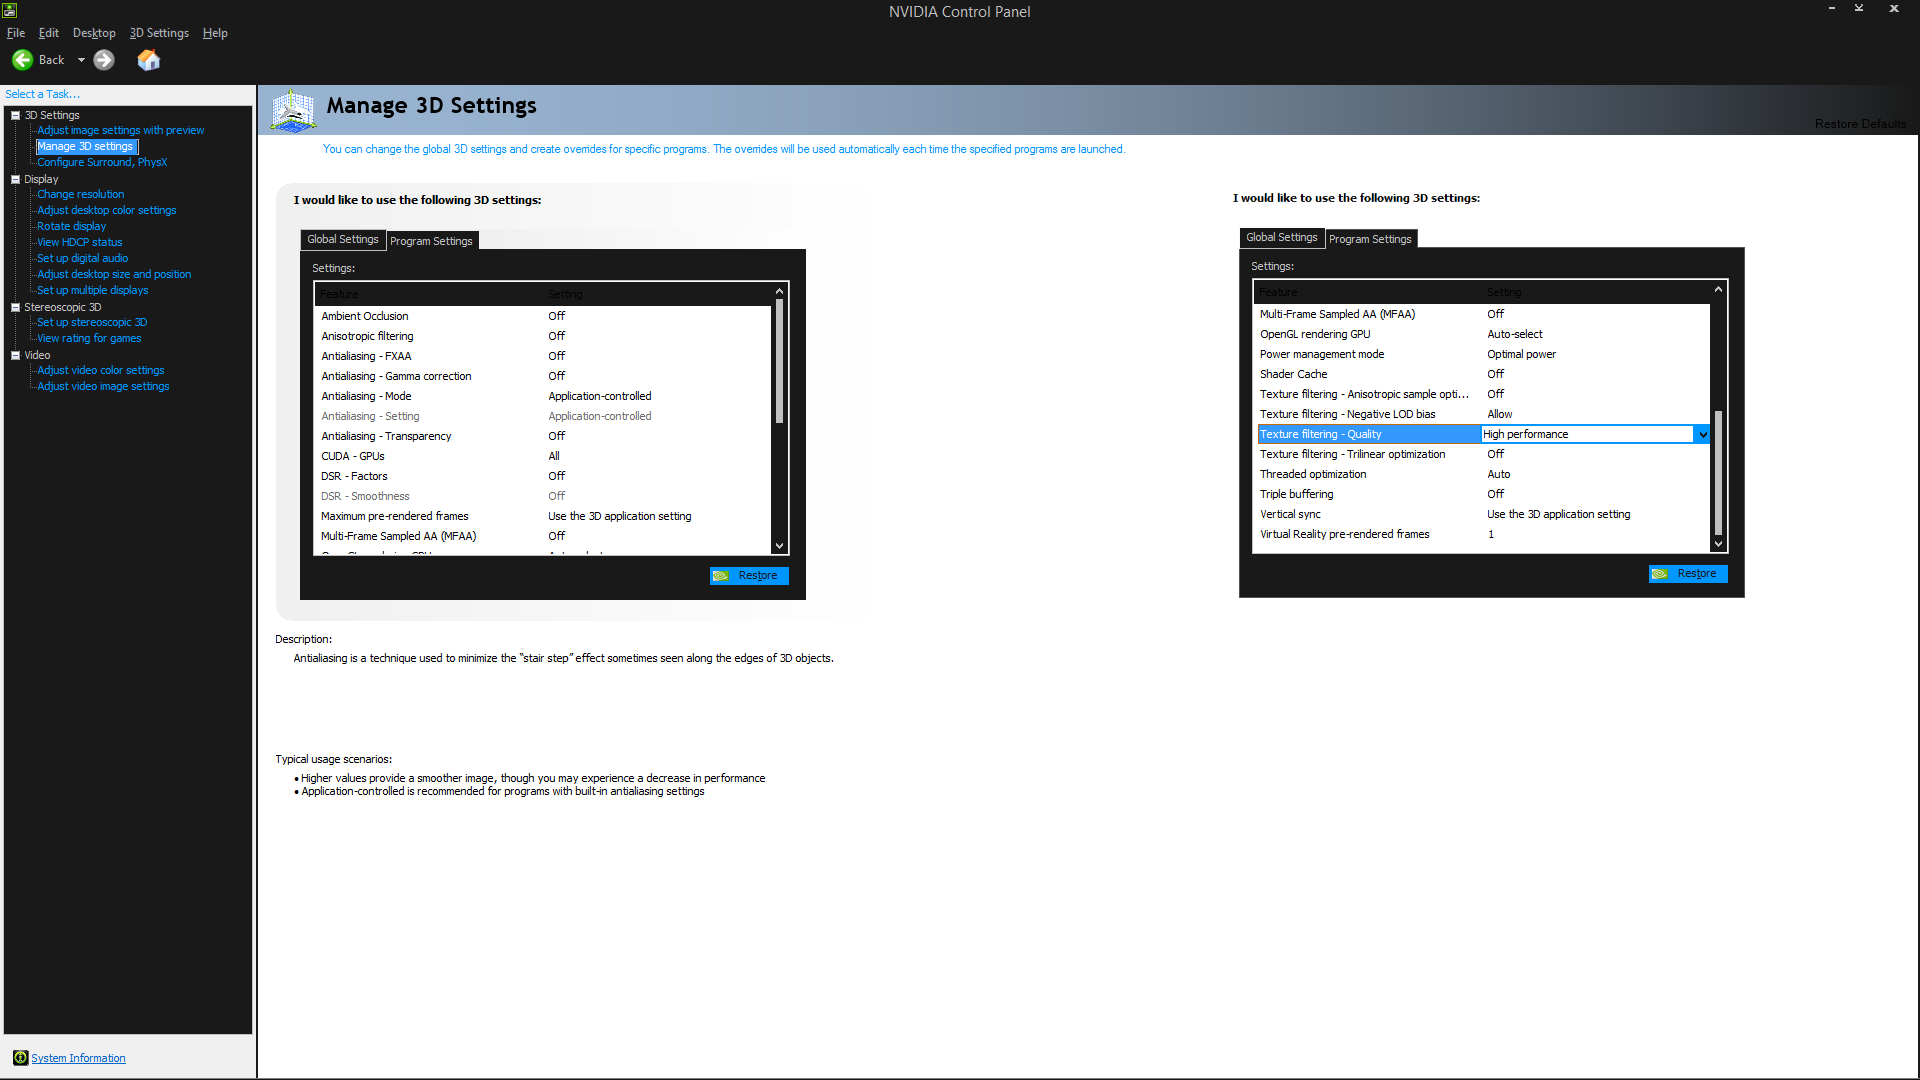
Task: Click the Forward arrow icon
Action: pos(104,60)
